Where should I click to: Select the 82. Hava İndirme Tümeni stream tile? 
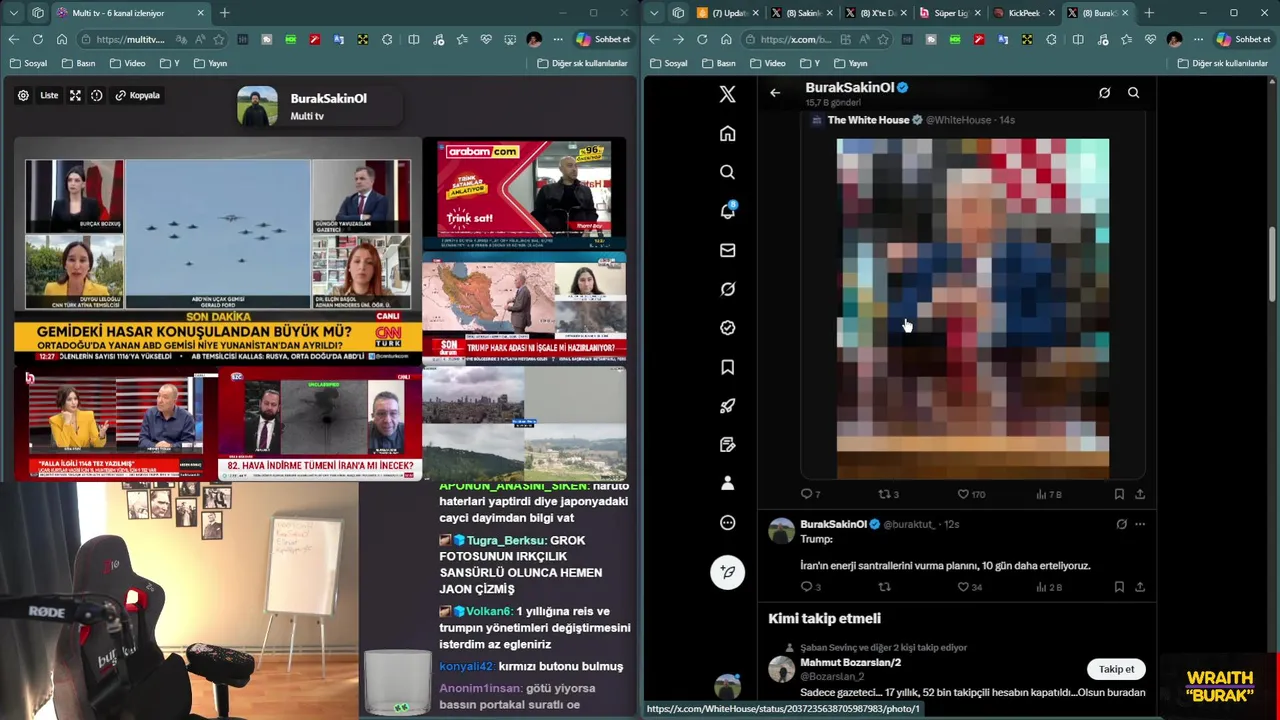pyautogui.click(x=320, y=425)
